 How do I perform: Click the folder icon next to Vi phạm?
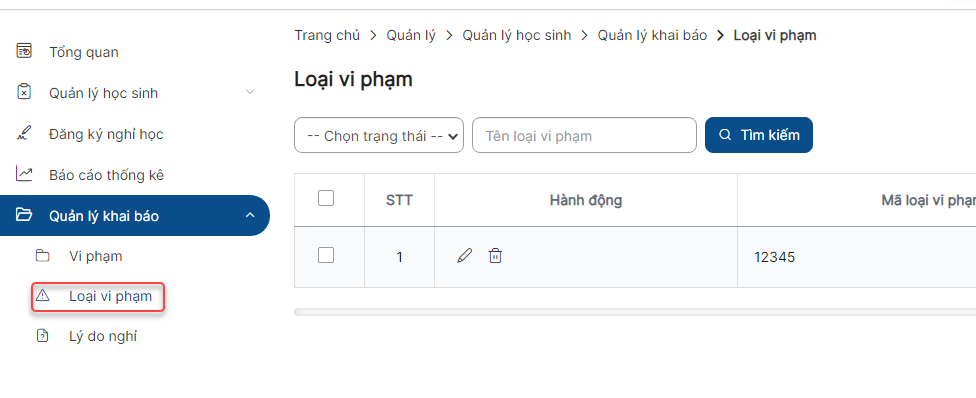coord(42,255)
